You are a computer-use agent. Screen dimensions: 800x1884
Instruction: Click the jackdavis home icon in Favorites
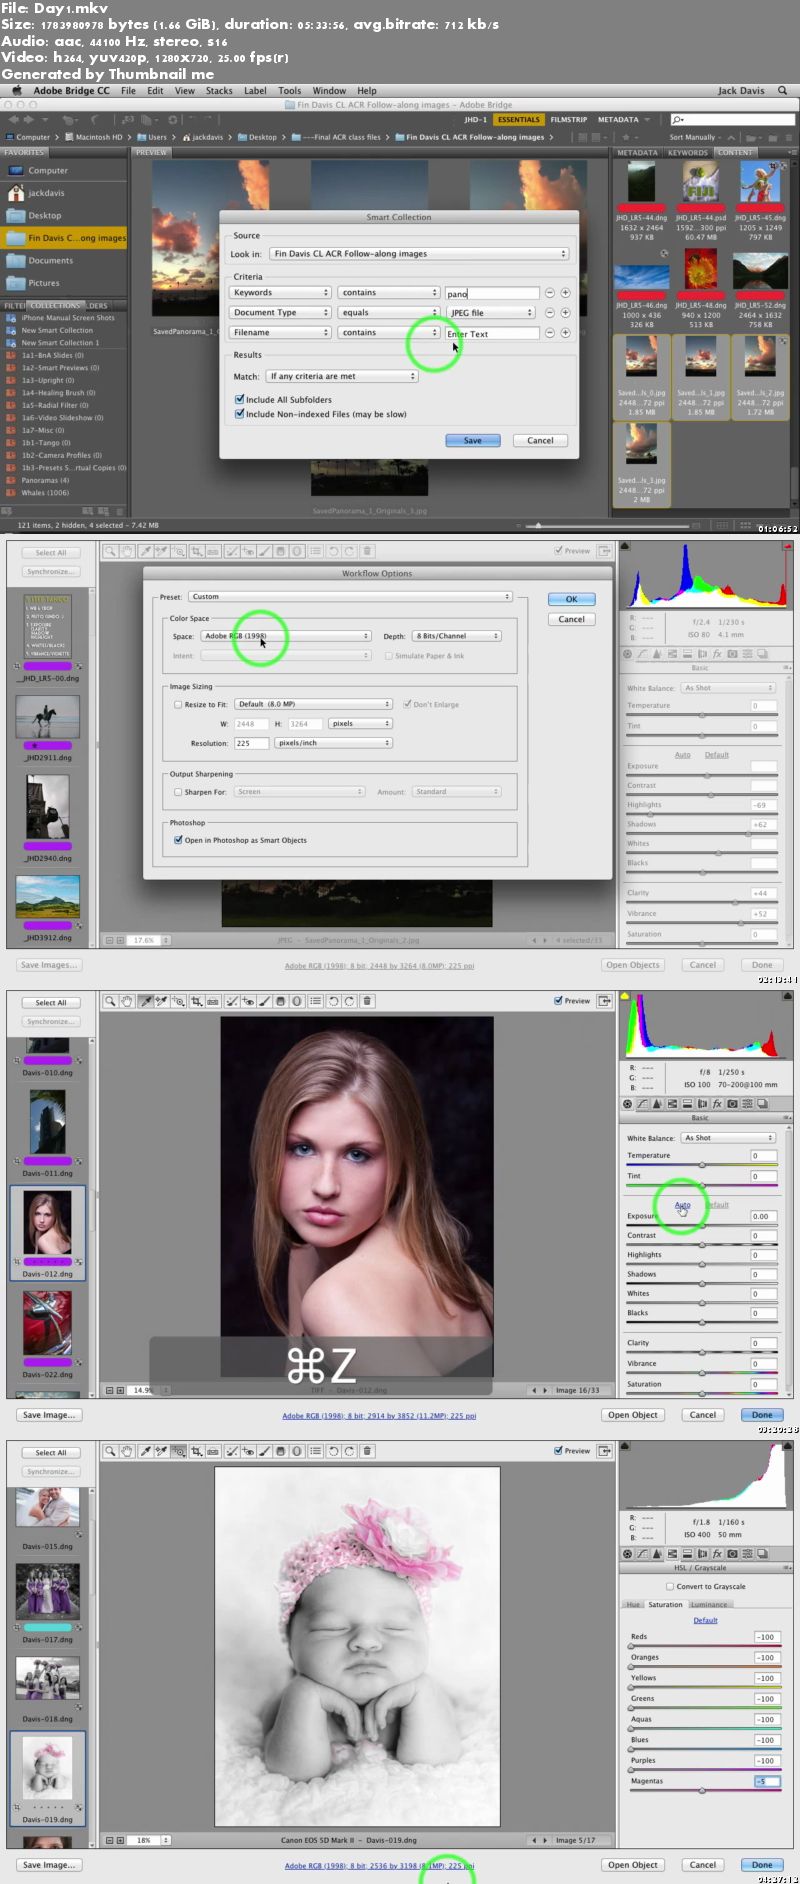pyautogui.click(x=15, y=193)
